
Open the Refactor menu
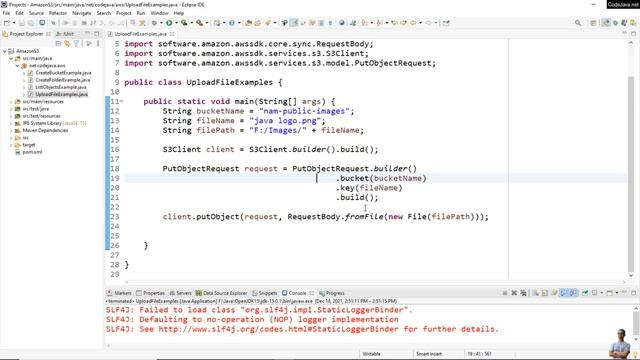click(58, 13)
